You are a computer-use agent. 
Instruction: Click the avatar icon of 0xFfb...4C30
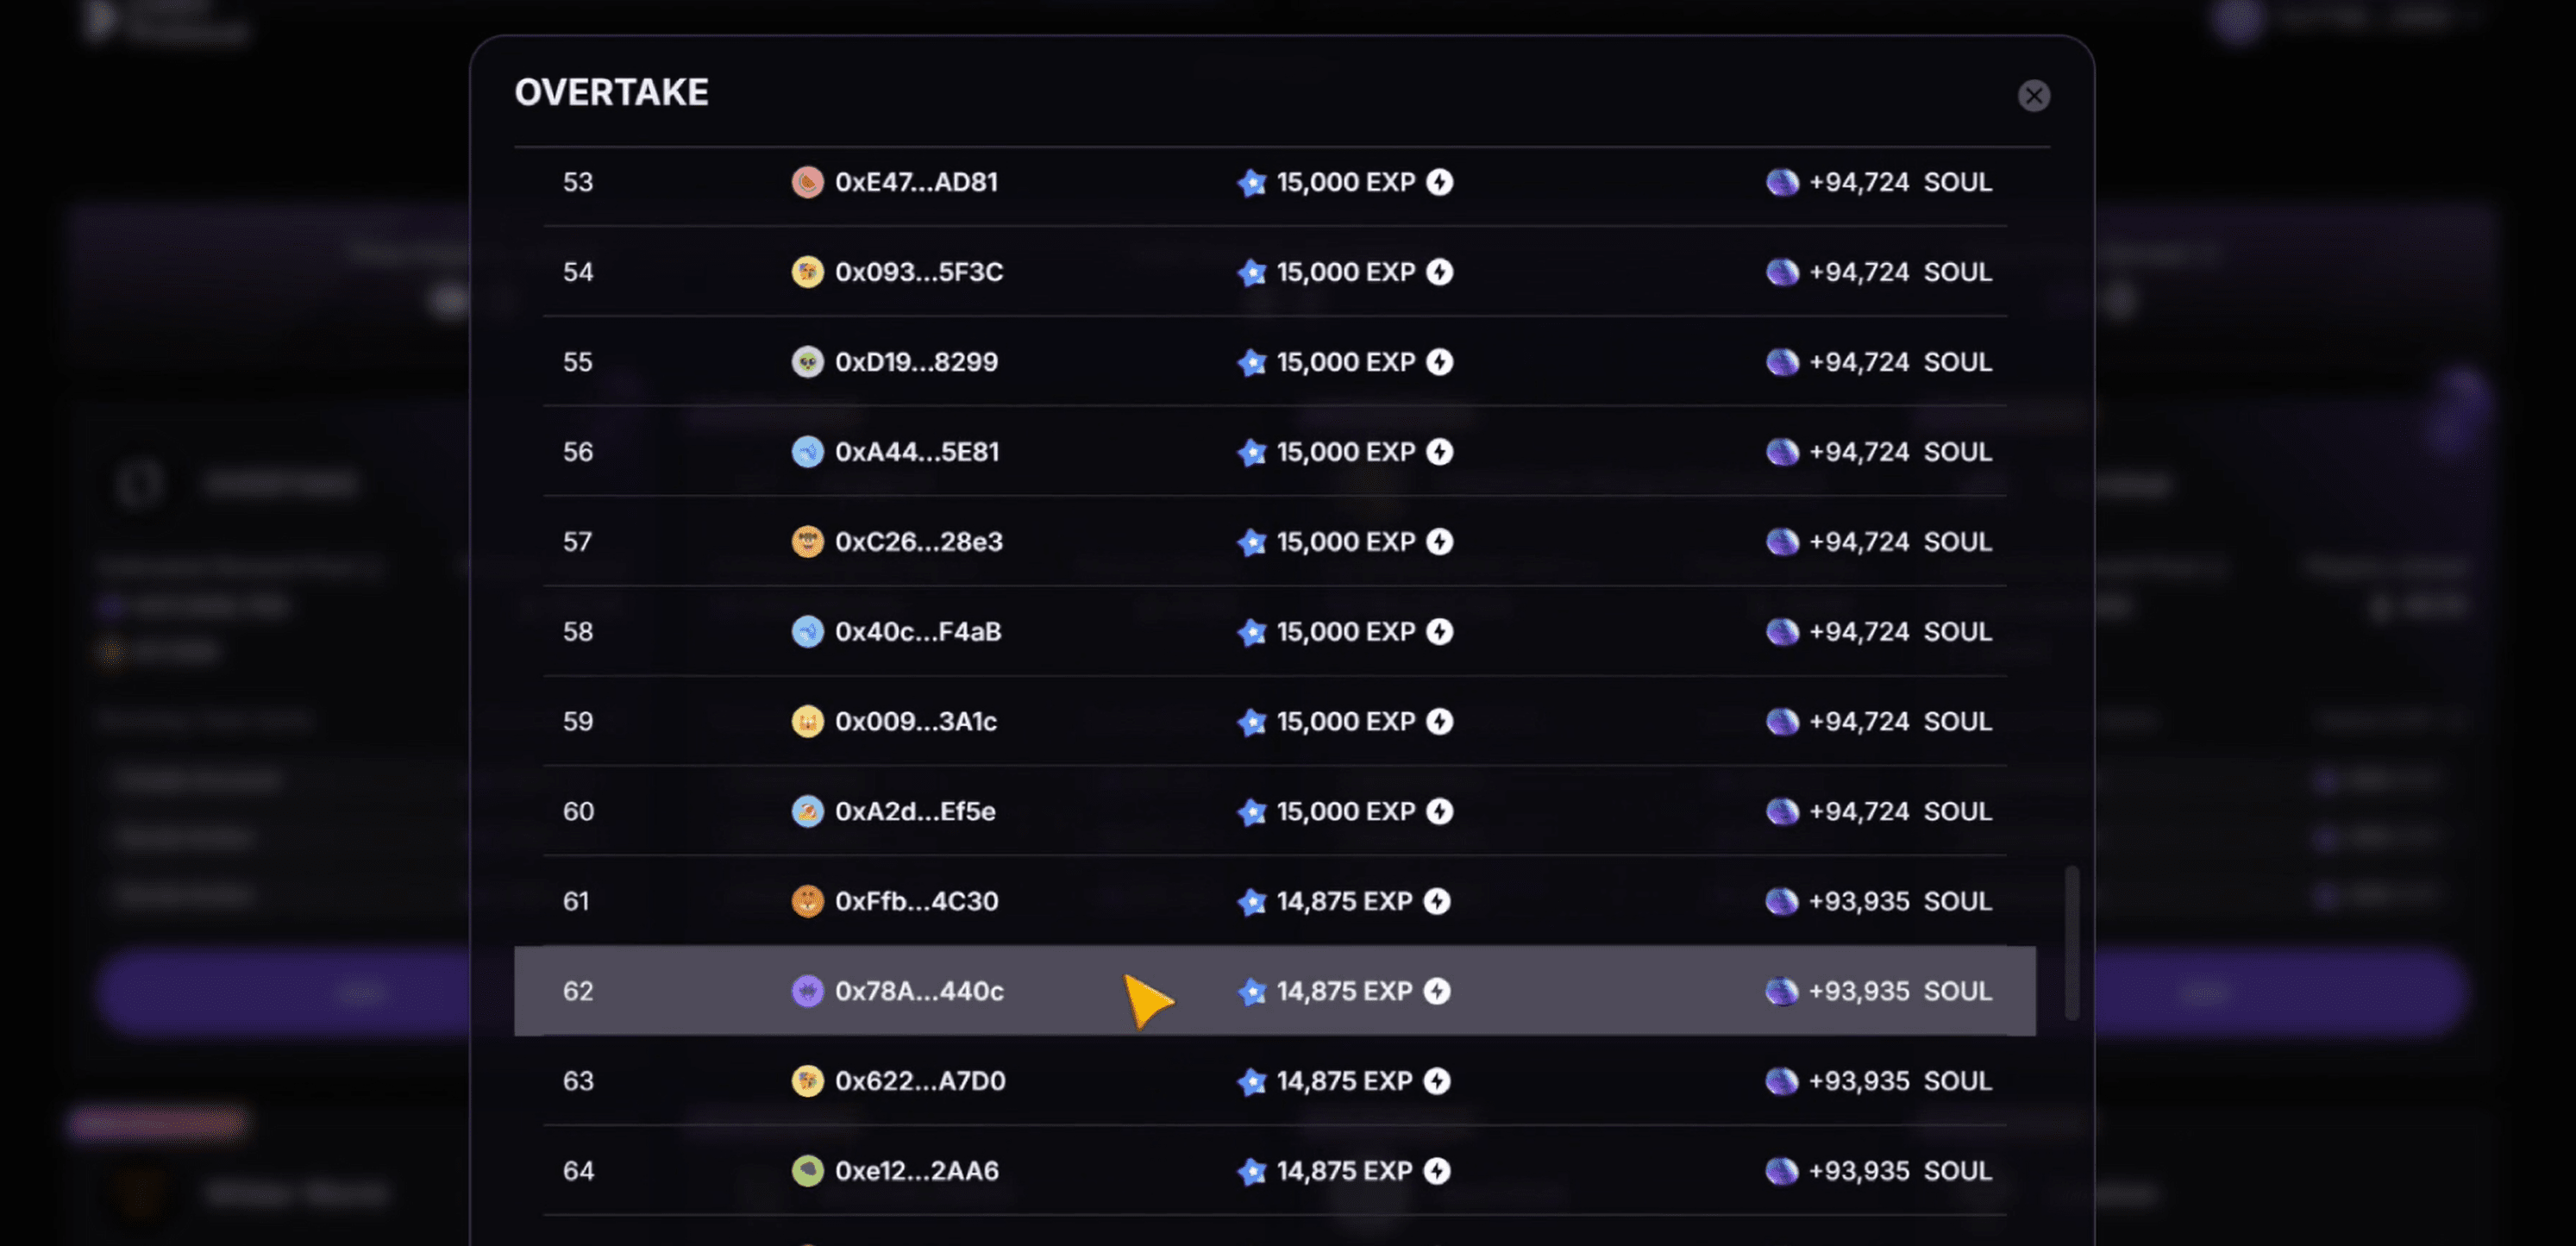pyautogui.click(x=807, y=902)
